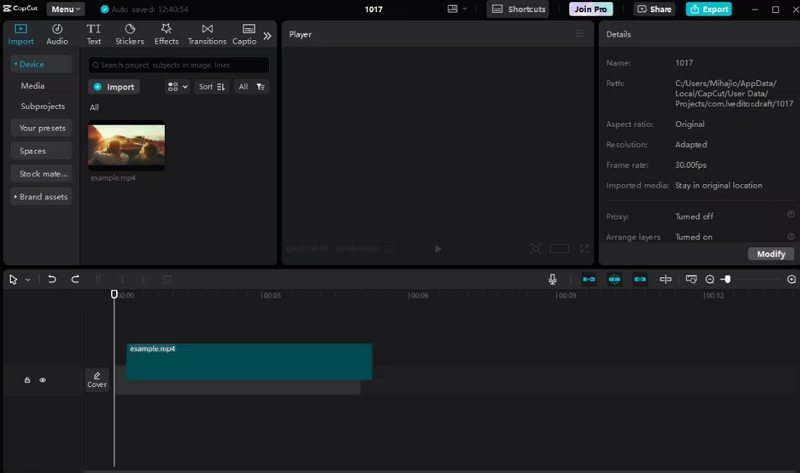Toggle main track magnet
The width and height of the screenshot is (800, 473).
(x=589, y=279)
